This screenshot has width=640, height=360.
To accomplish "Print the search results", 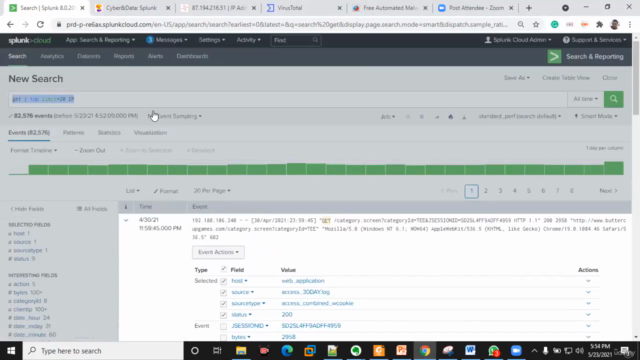I will pyautogui.click(x=450, y=116).
